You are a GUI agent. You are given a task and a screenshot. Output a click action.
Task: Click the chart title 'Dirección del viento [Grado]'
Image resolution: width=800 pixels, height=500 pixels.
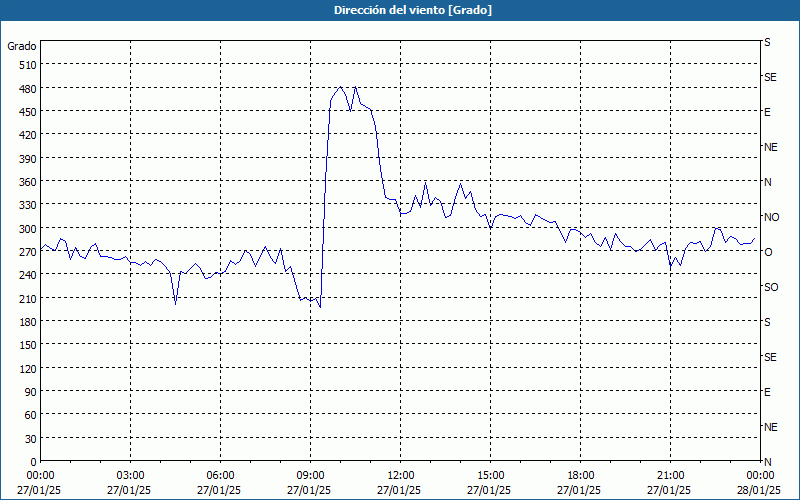(413, 10)
